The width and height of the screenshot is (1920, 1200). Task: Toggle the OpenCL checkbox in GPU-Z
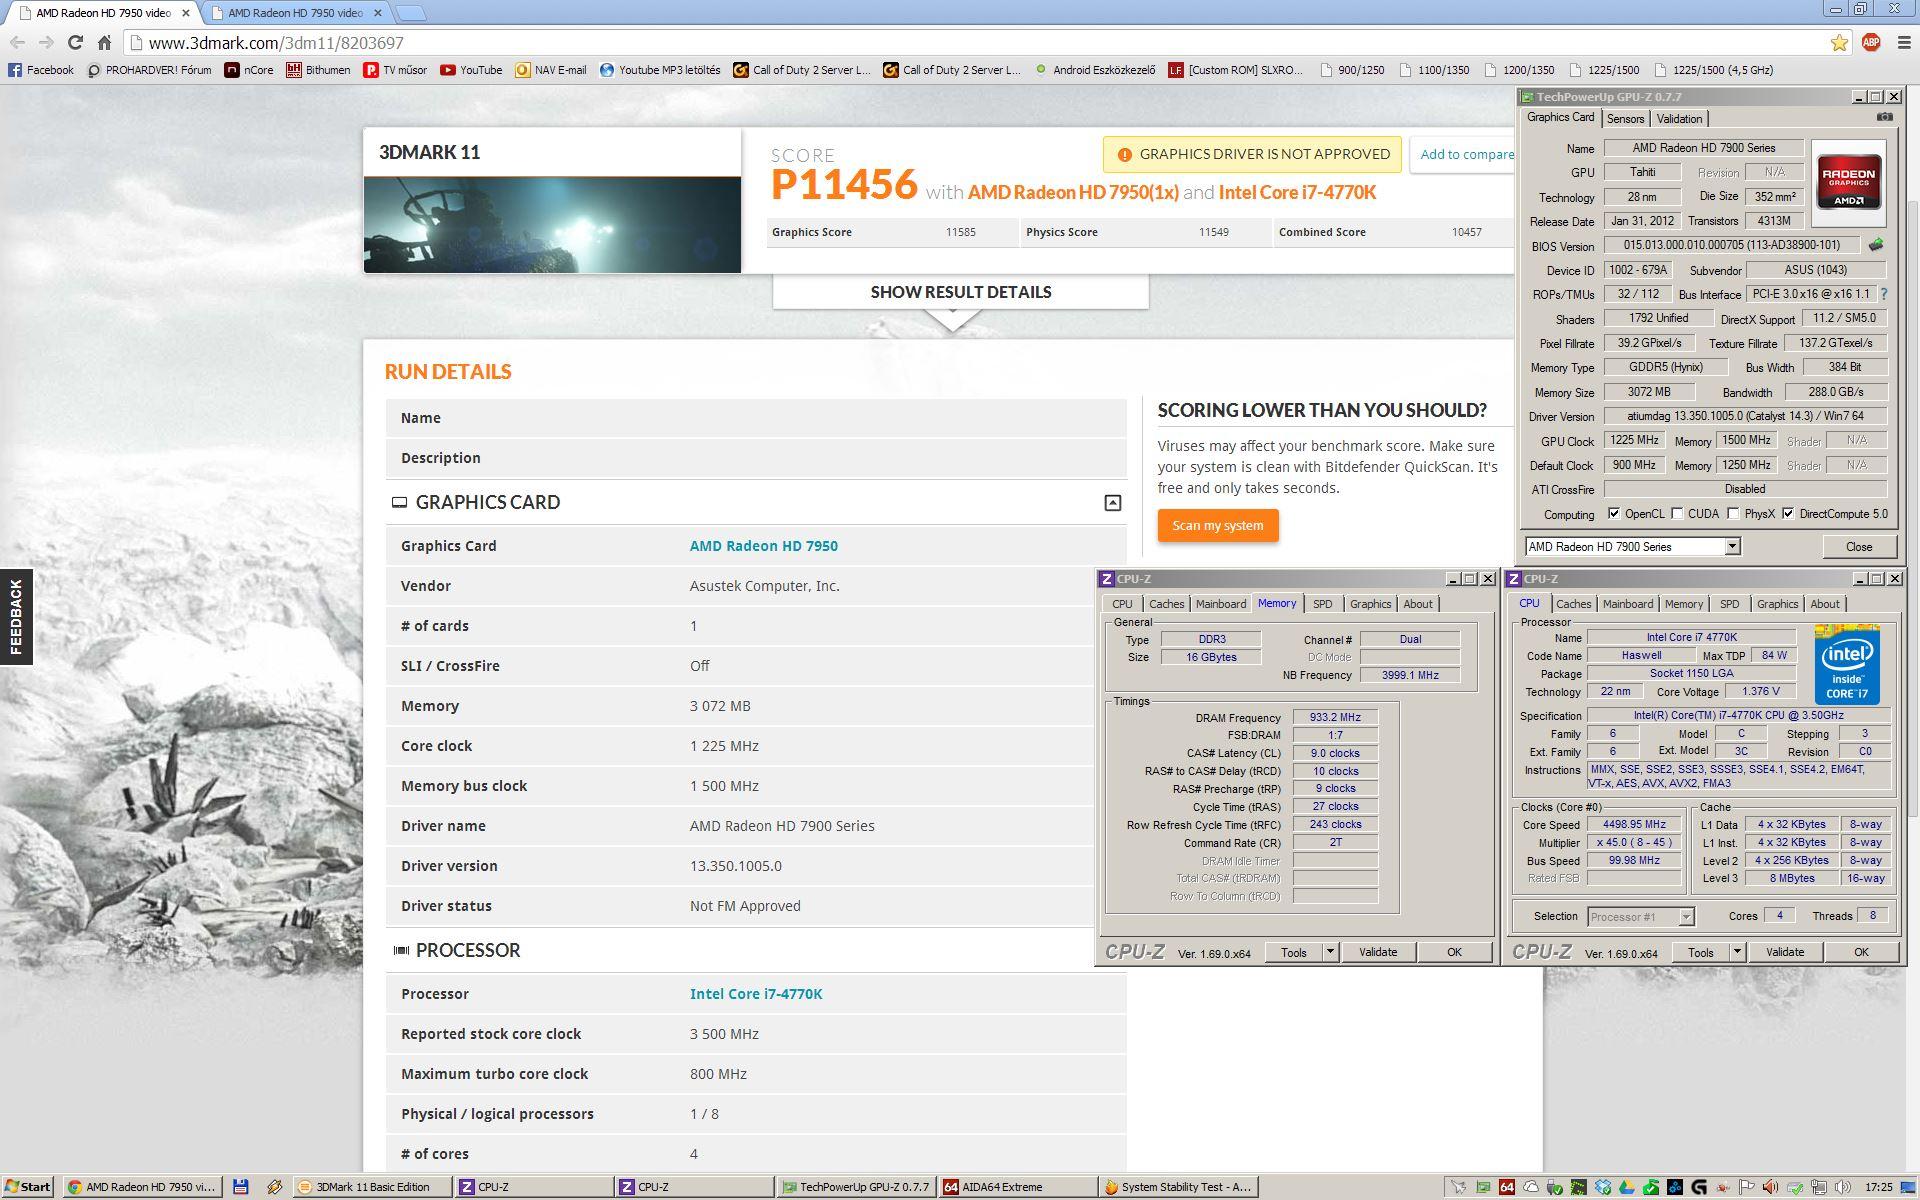pos(1613,514)
